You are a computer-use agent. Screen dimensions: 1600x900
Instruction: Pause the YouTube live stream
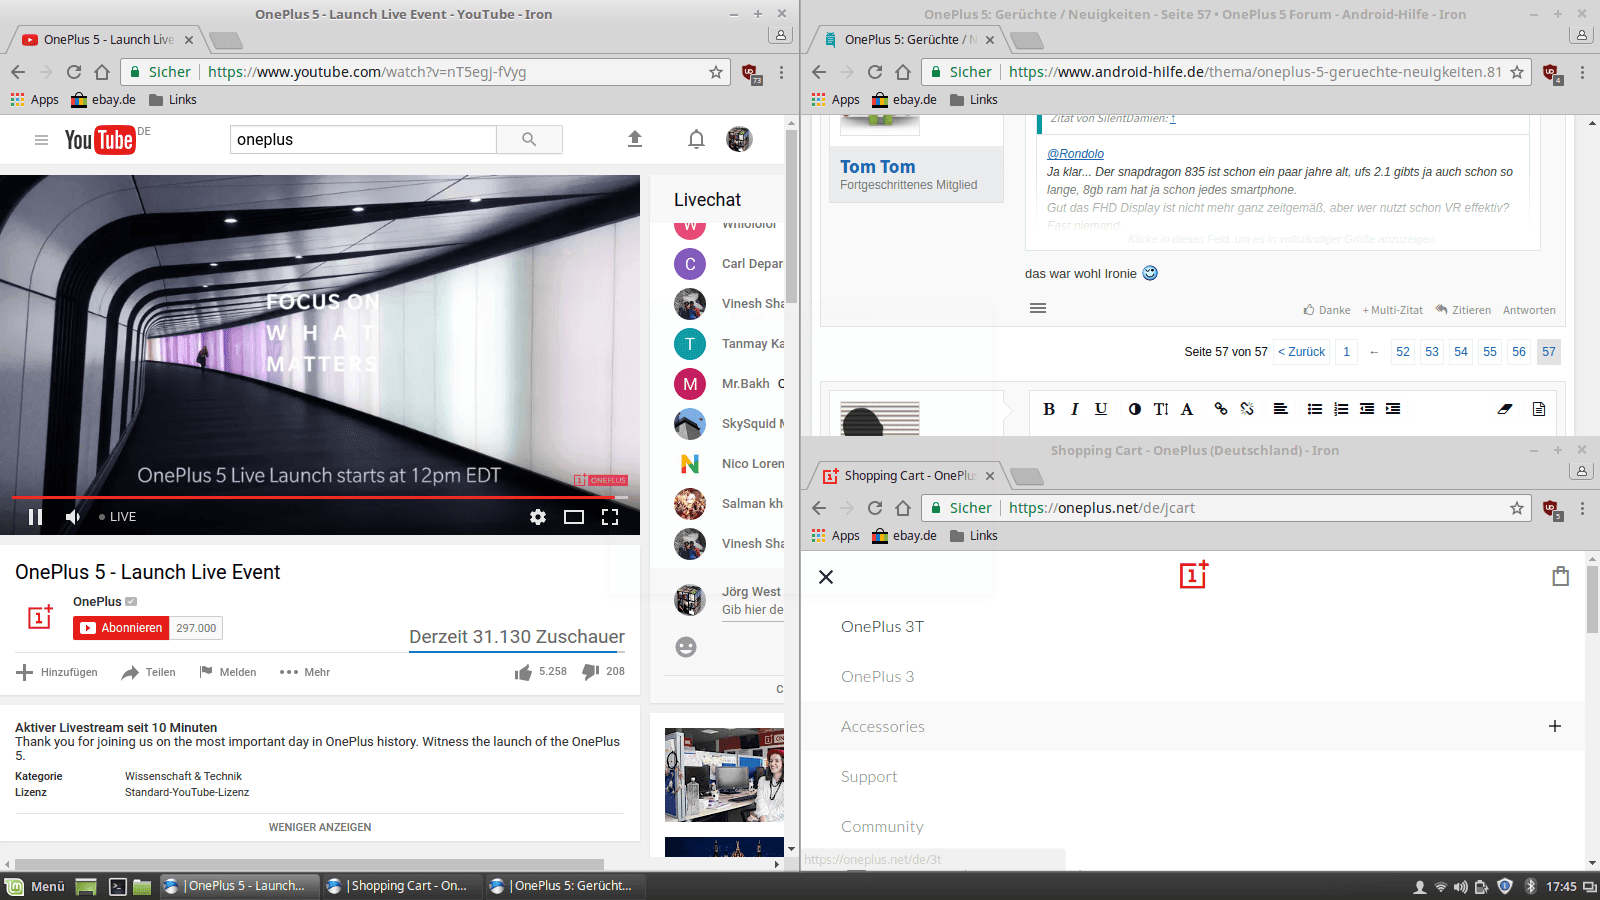coord(36,517)
